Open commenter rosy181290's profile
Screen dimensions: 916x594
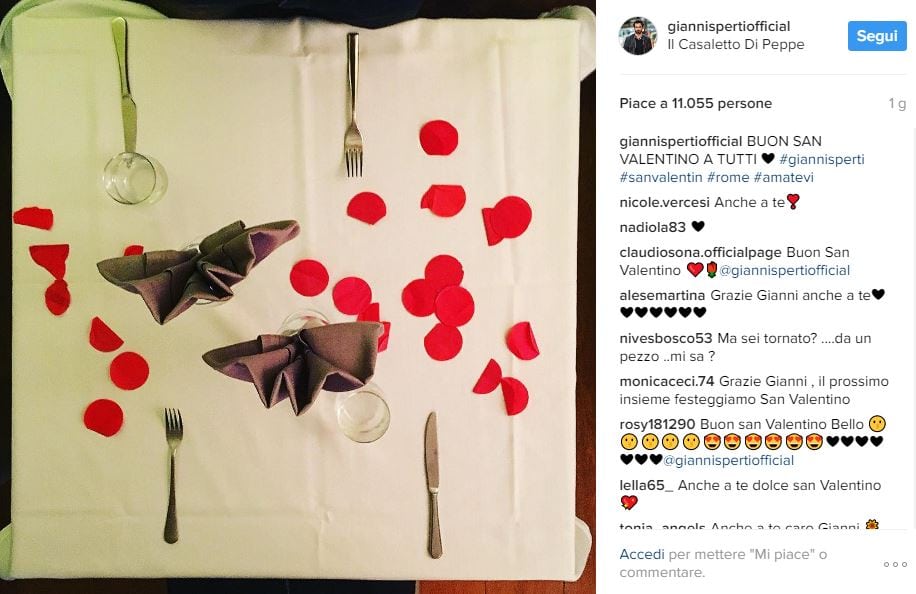657,424
